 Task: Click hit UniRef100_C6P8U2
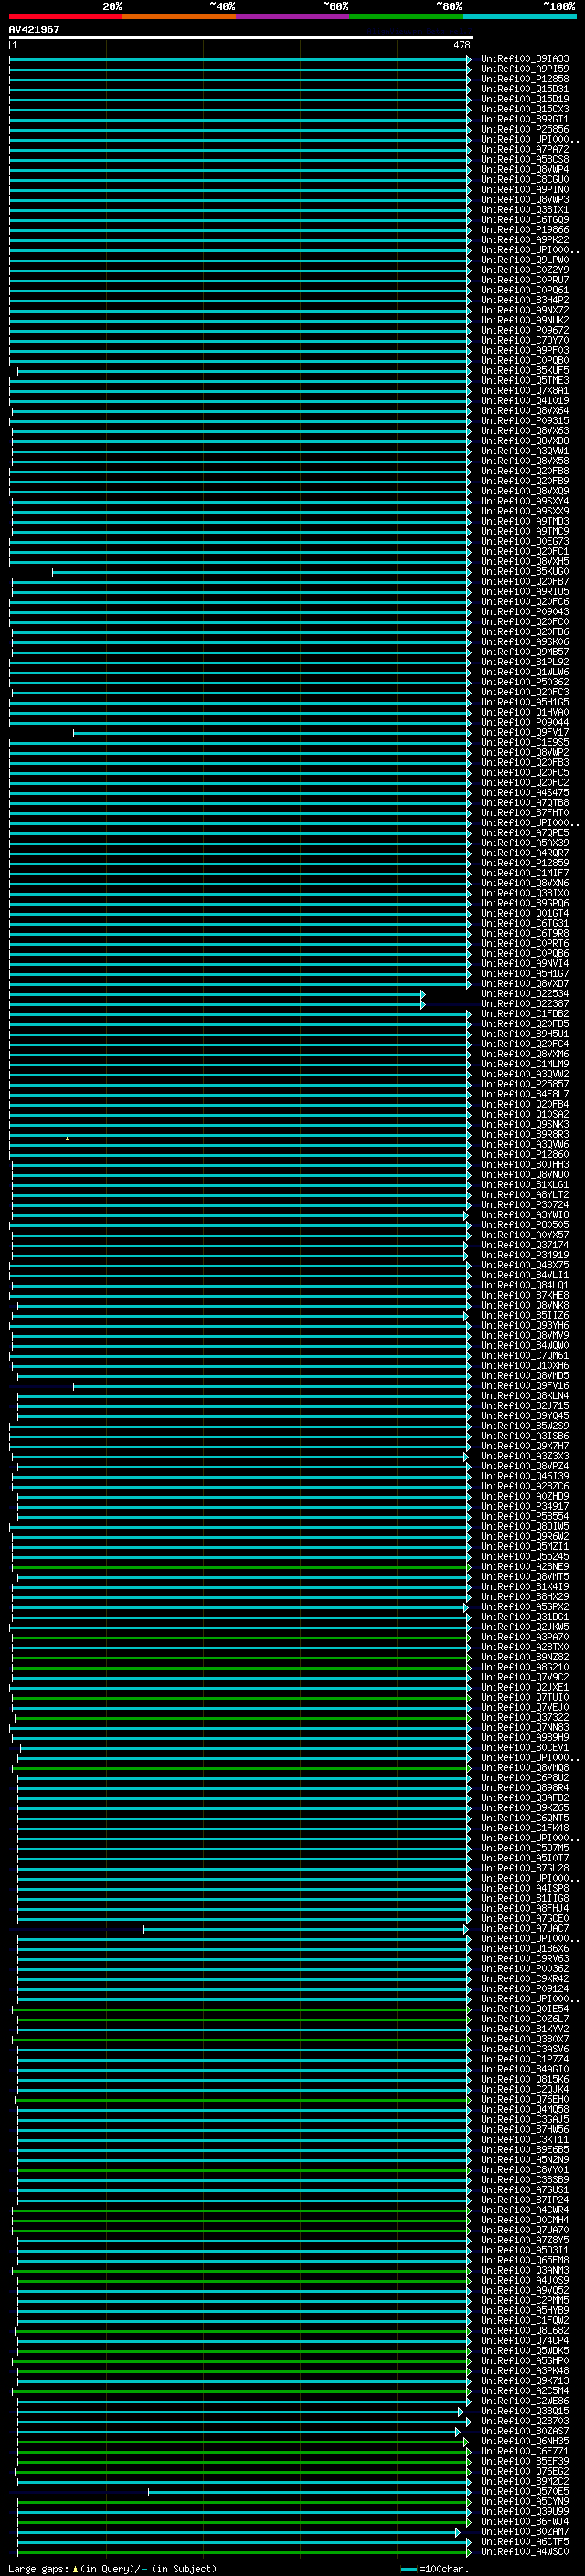pyautogui.click(x=525, y=1779)
